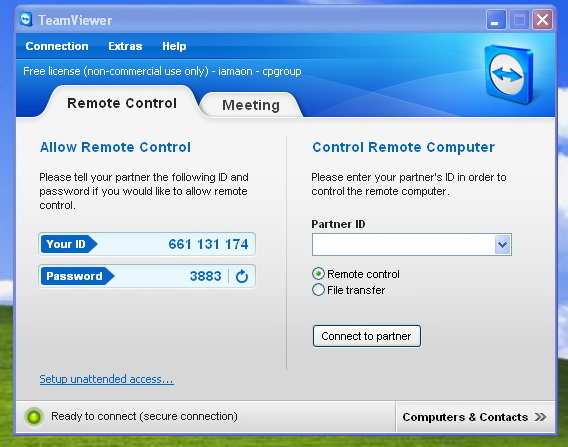
Task: Select the Remote Control tab
Action: coord(122,103)
